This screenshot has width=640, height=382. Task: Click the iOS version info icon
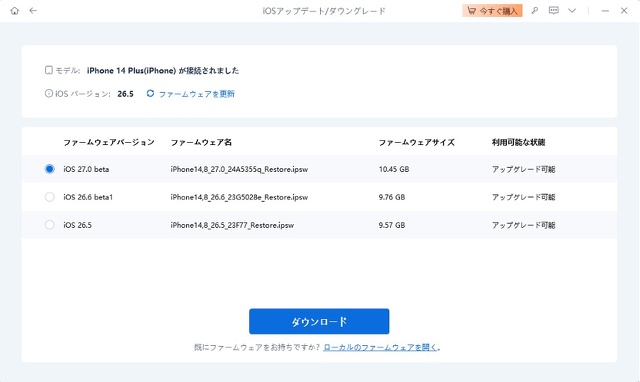point(49,93)
